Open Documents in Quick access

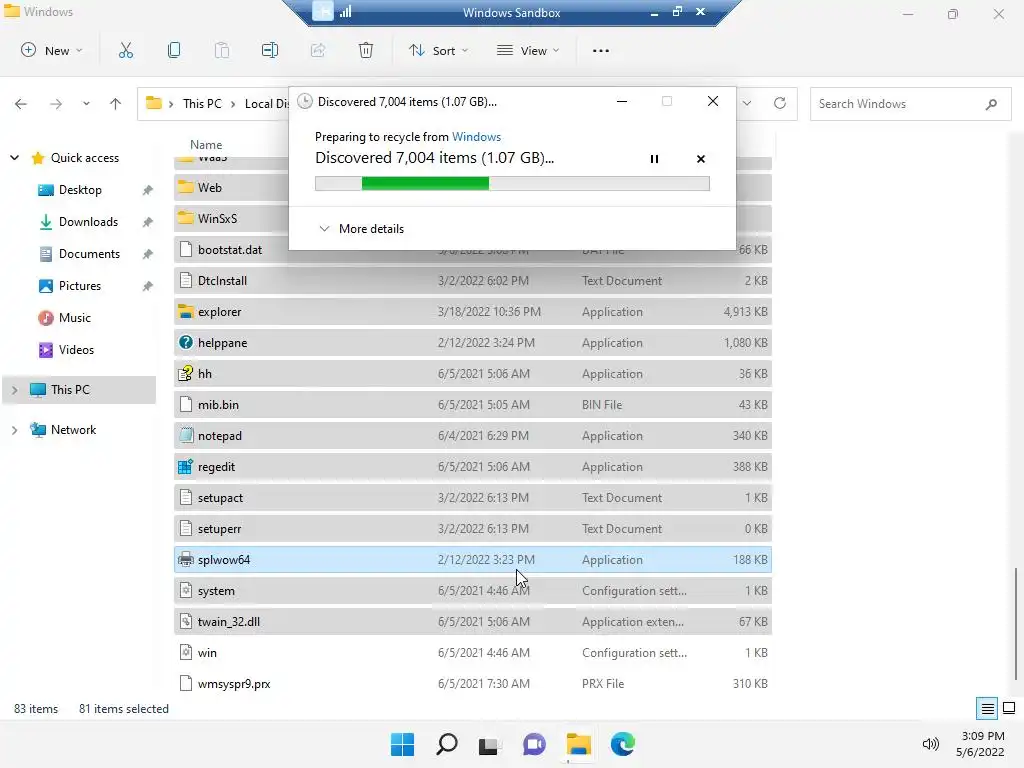click(89, 253)
